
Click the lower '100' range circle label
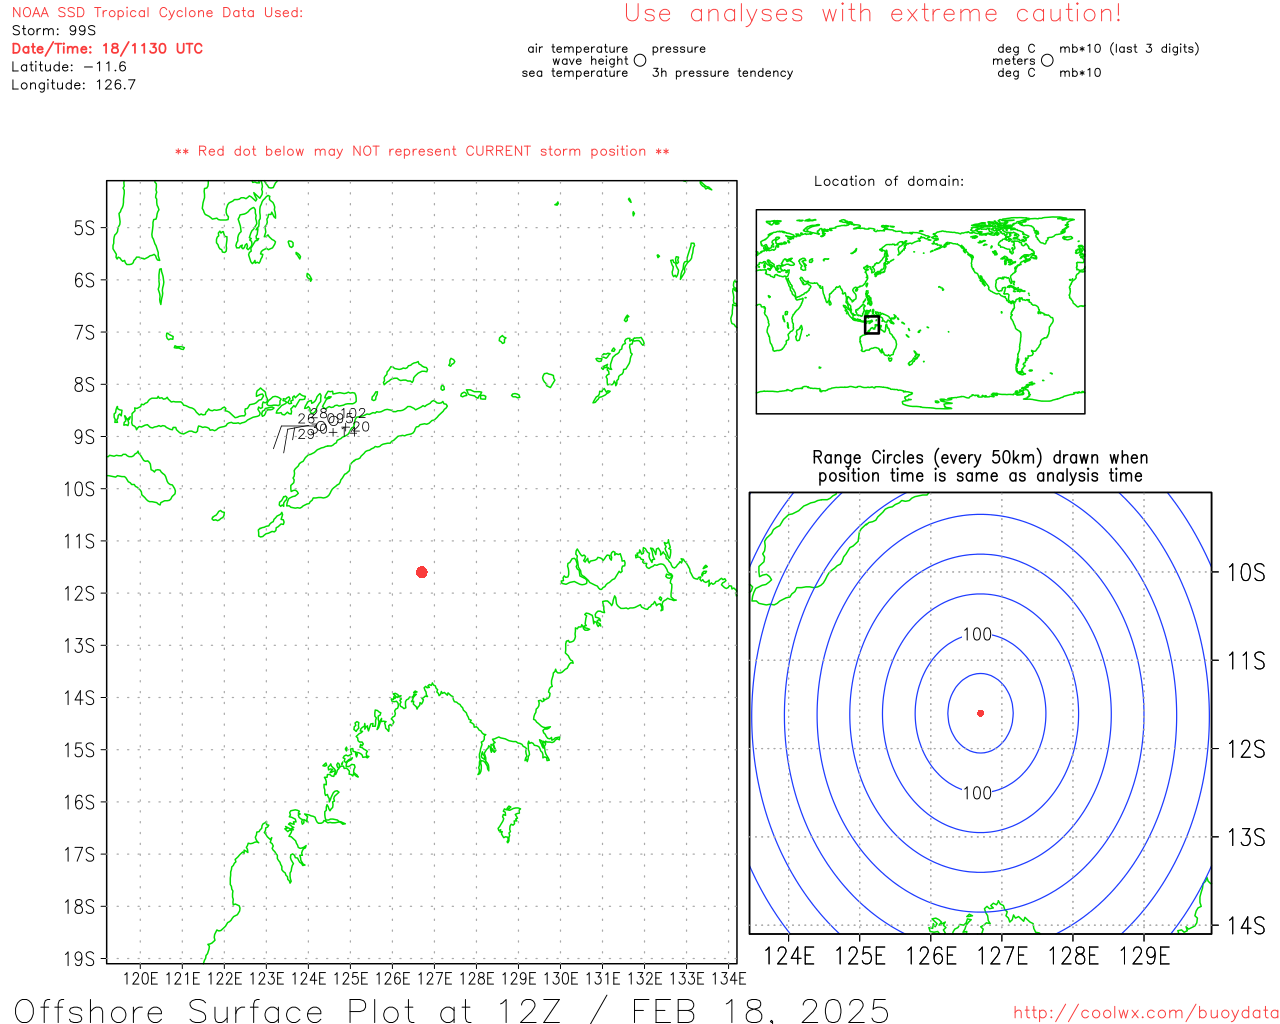tap(977, 793)
